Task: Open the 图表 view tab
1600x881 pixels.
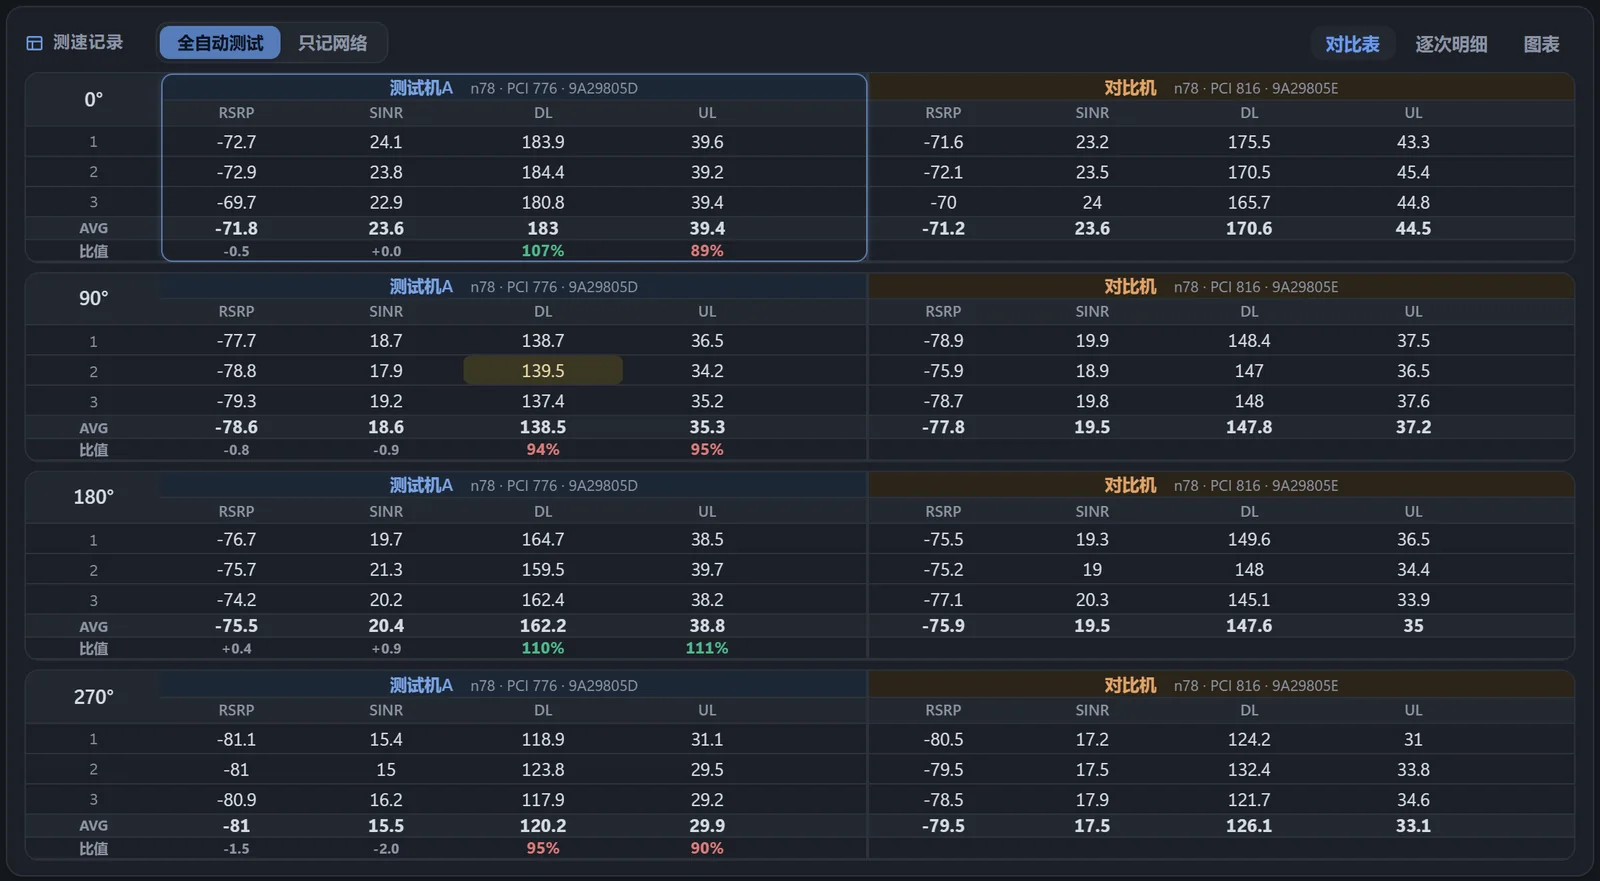Action: (1541, 44)
